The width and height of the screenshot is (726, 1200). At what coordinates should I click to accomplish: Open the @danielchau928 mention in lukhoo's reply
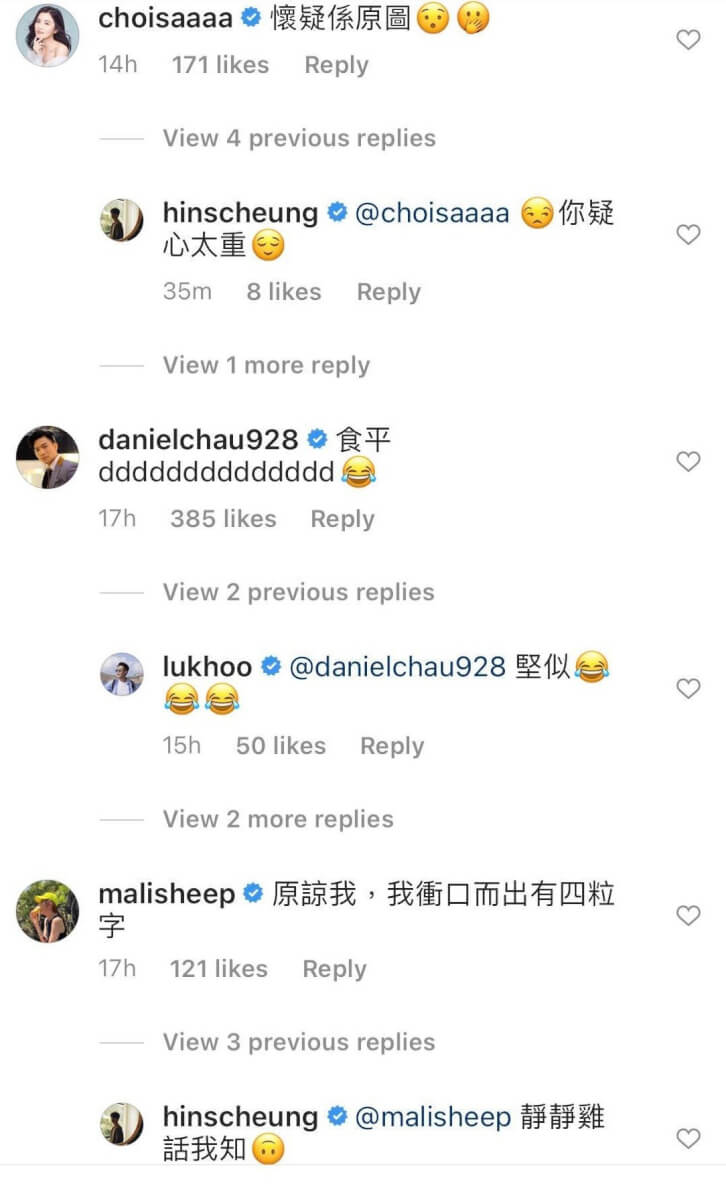(397, 667)
